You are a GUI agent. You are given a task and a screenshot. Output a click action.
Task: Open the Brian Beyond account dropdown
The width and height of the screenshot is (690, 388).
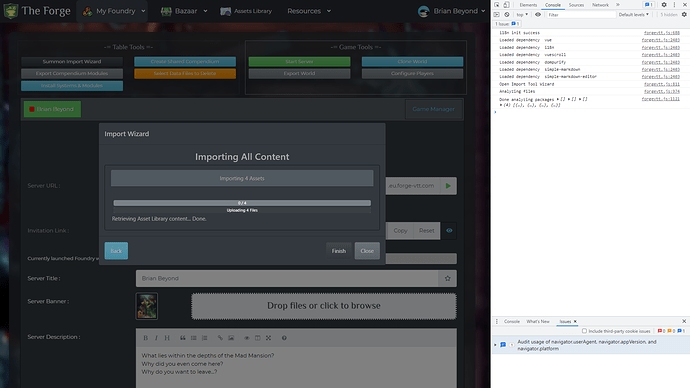[451, 11]
